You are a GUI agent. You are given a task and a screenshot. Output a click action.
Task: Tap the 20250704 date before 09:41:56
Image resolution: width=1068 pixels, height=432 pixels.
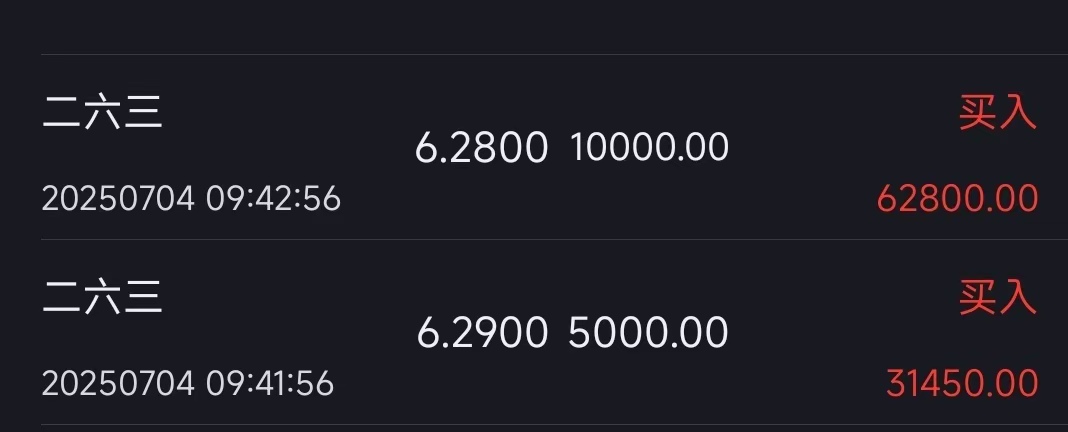click(119, 383)
